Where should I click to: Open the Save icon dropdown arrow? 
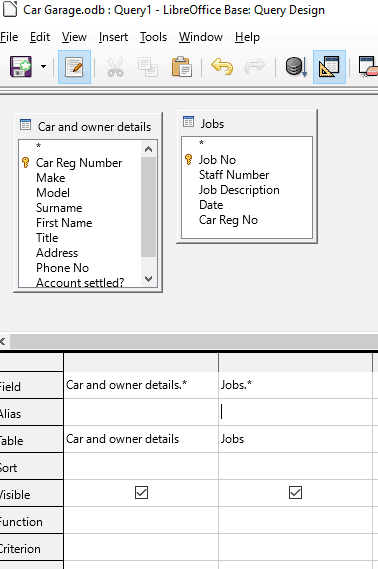pos(44,67)
